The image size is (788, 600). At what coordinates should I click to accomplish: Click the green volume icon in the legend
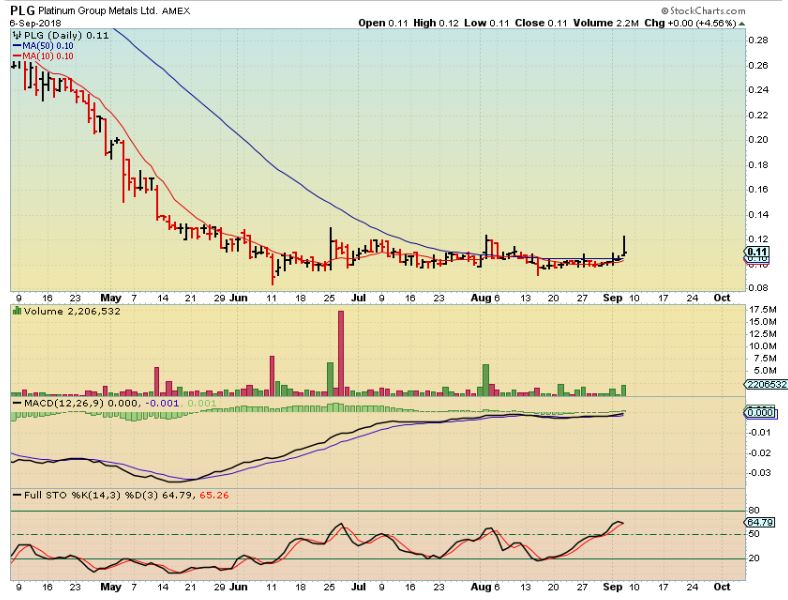[17, 311]
